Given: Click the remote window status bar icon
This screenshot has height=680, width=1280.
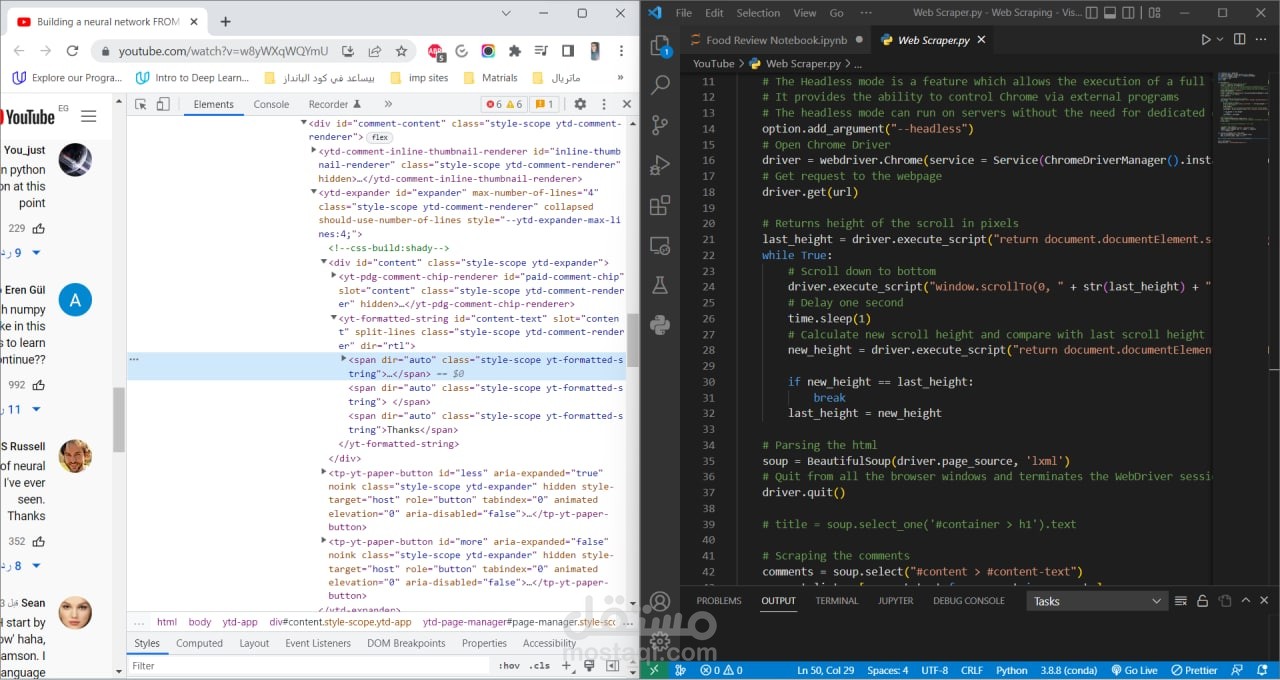Looking at the screenshot, I should [654, 670].
